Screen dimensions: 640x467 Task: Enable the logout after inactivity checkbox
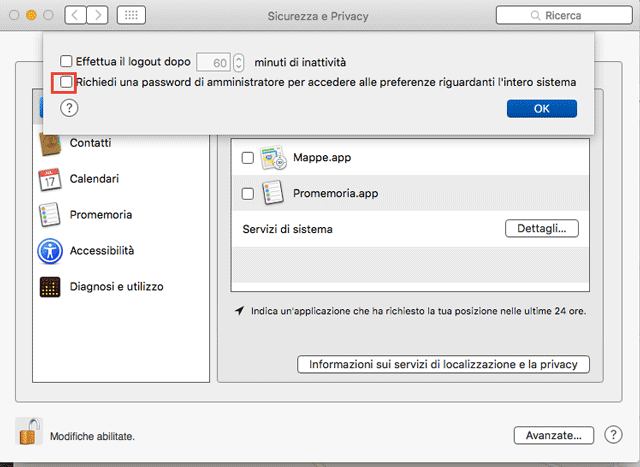[x=66, y=62]
